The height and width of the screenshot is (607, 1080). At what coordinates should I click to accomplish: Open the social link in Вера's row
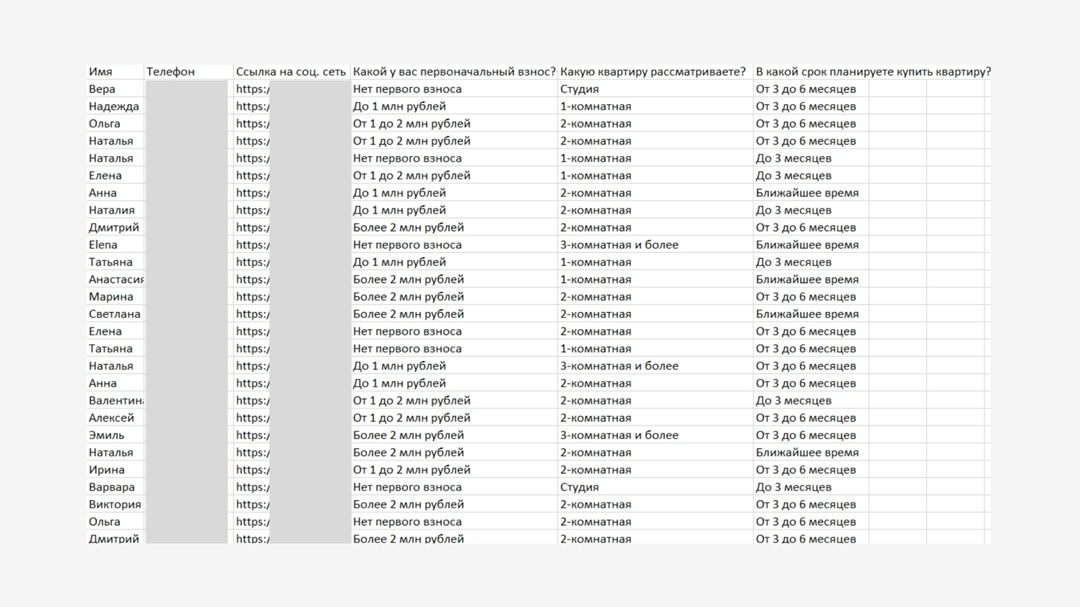click(x=252, y=89)
